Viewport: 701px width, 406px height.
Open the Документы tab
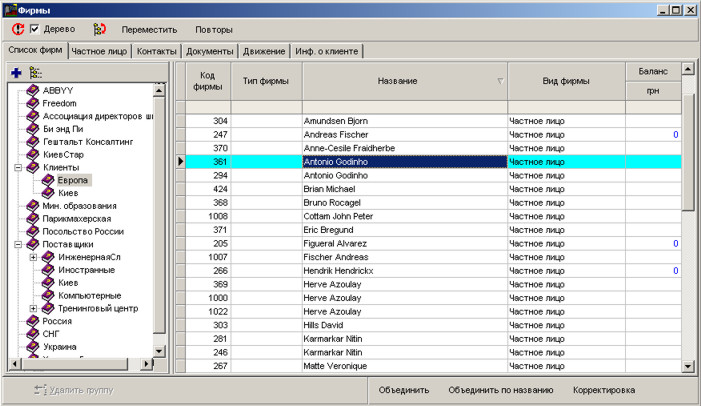[x=210, y=51]
